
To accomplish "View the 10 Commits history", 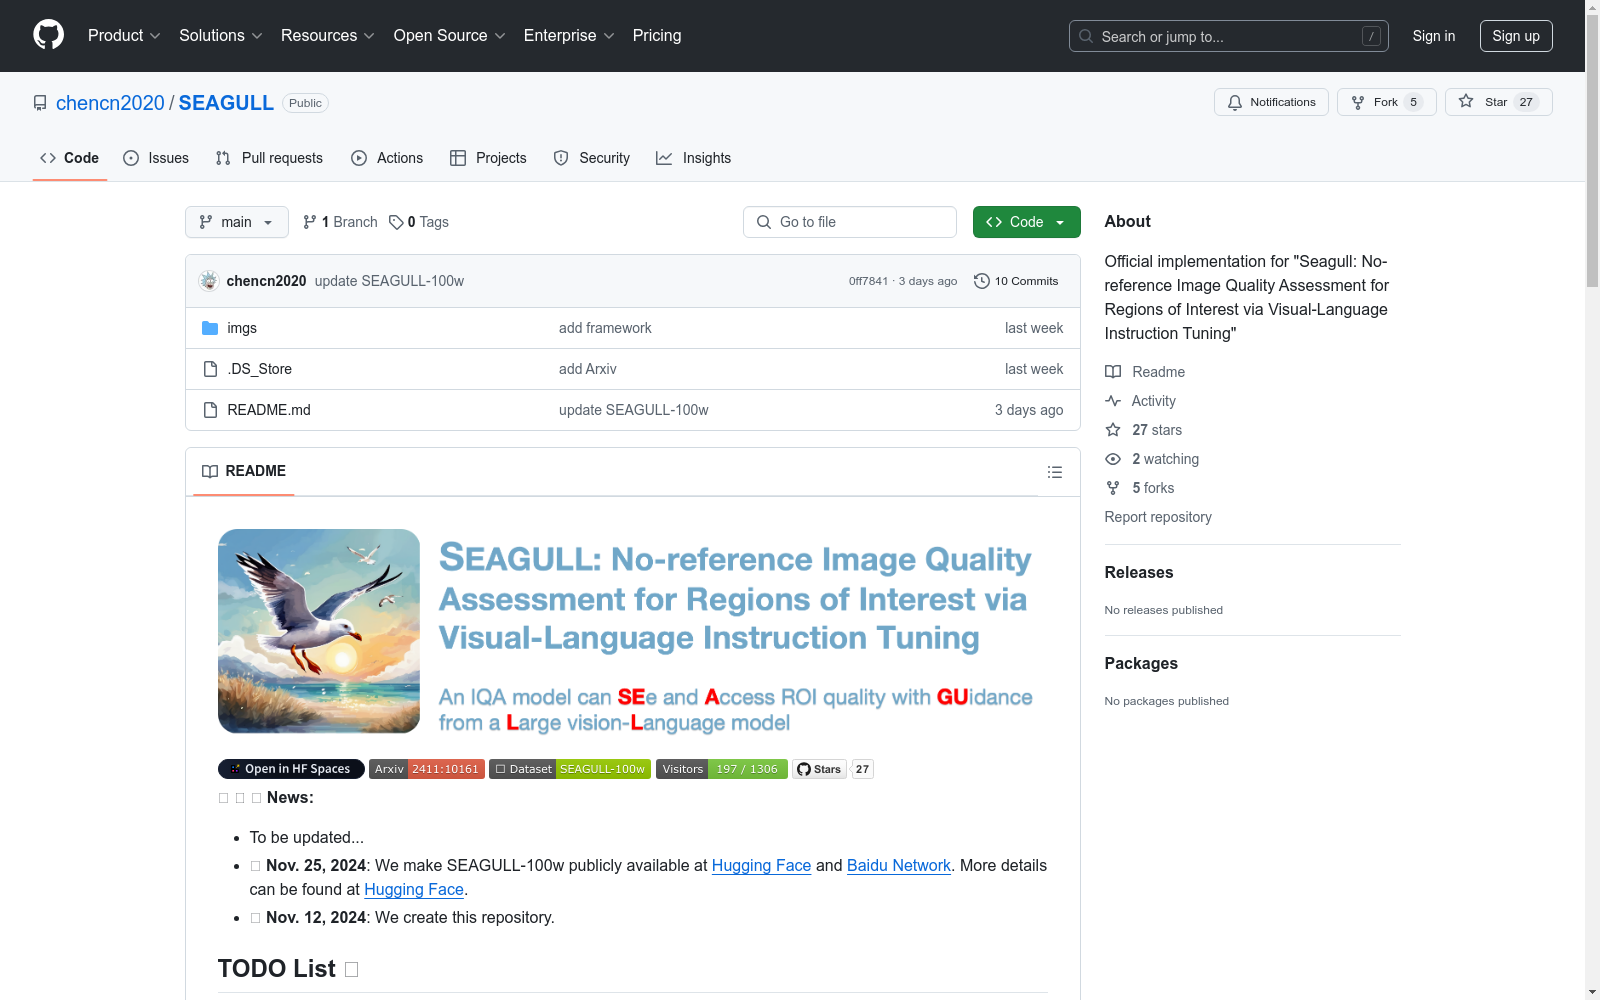I will 1016,281.
